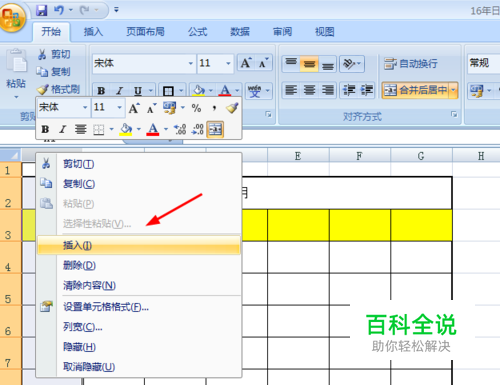Screen dimensions: 500x385
Task: Click Wrap Text (自动换行) button
Action: coord(411,63)
